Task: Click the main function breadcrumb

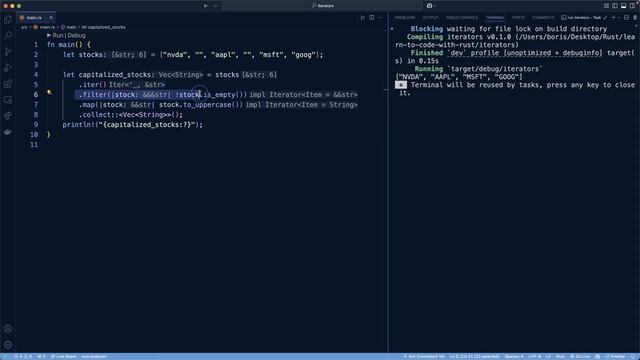Action: click(x=69, y=27)
